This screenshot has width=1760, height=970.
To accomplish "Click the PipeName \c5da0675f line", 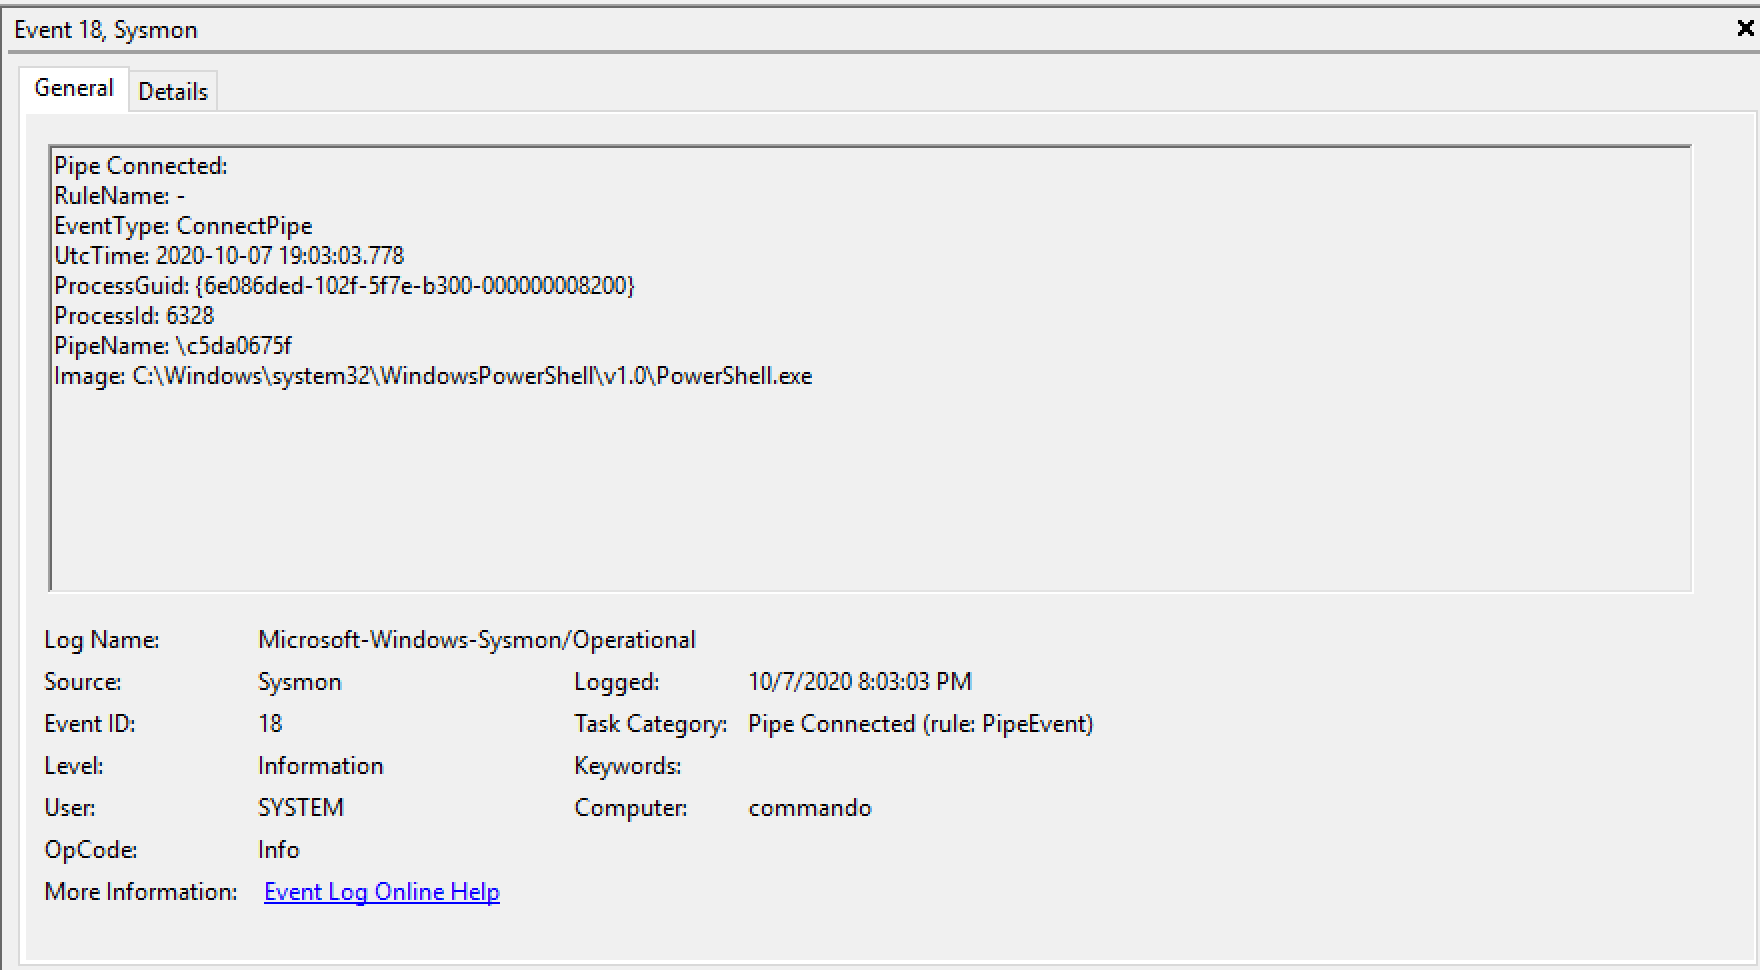I will click(x=173, y=346).
